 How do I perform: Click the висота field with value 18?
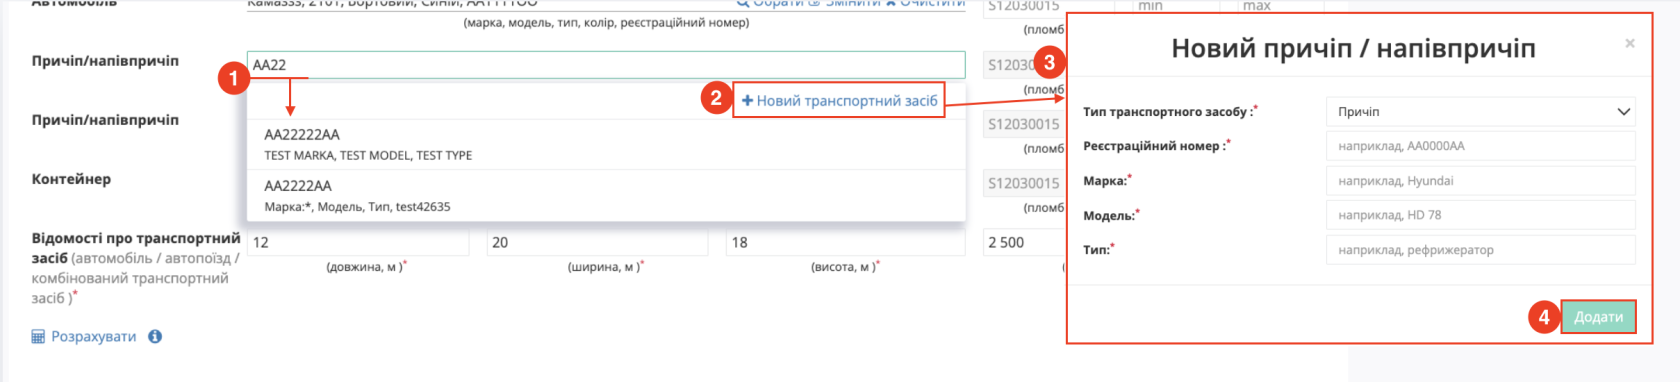point(845,242)
